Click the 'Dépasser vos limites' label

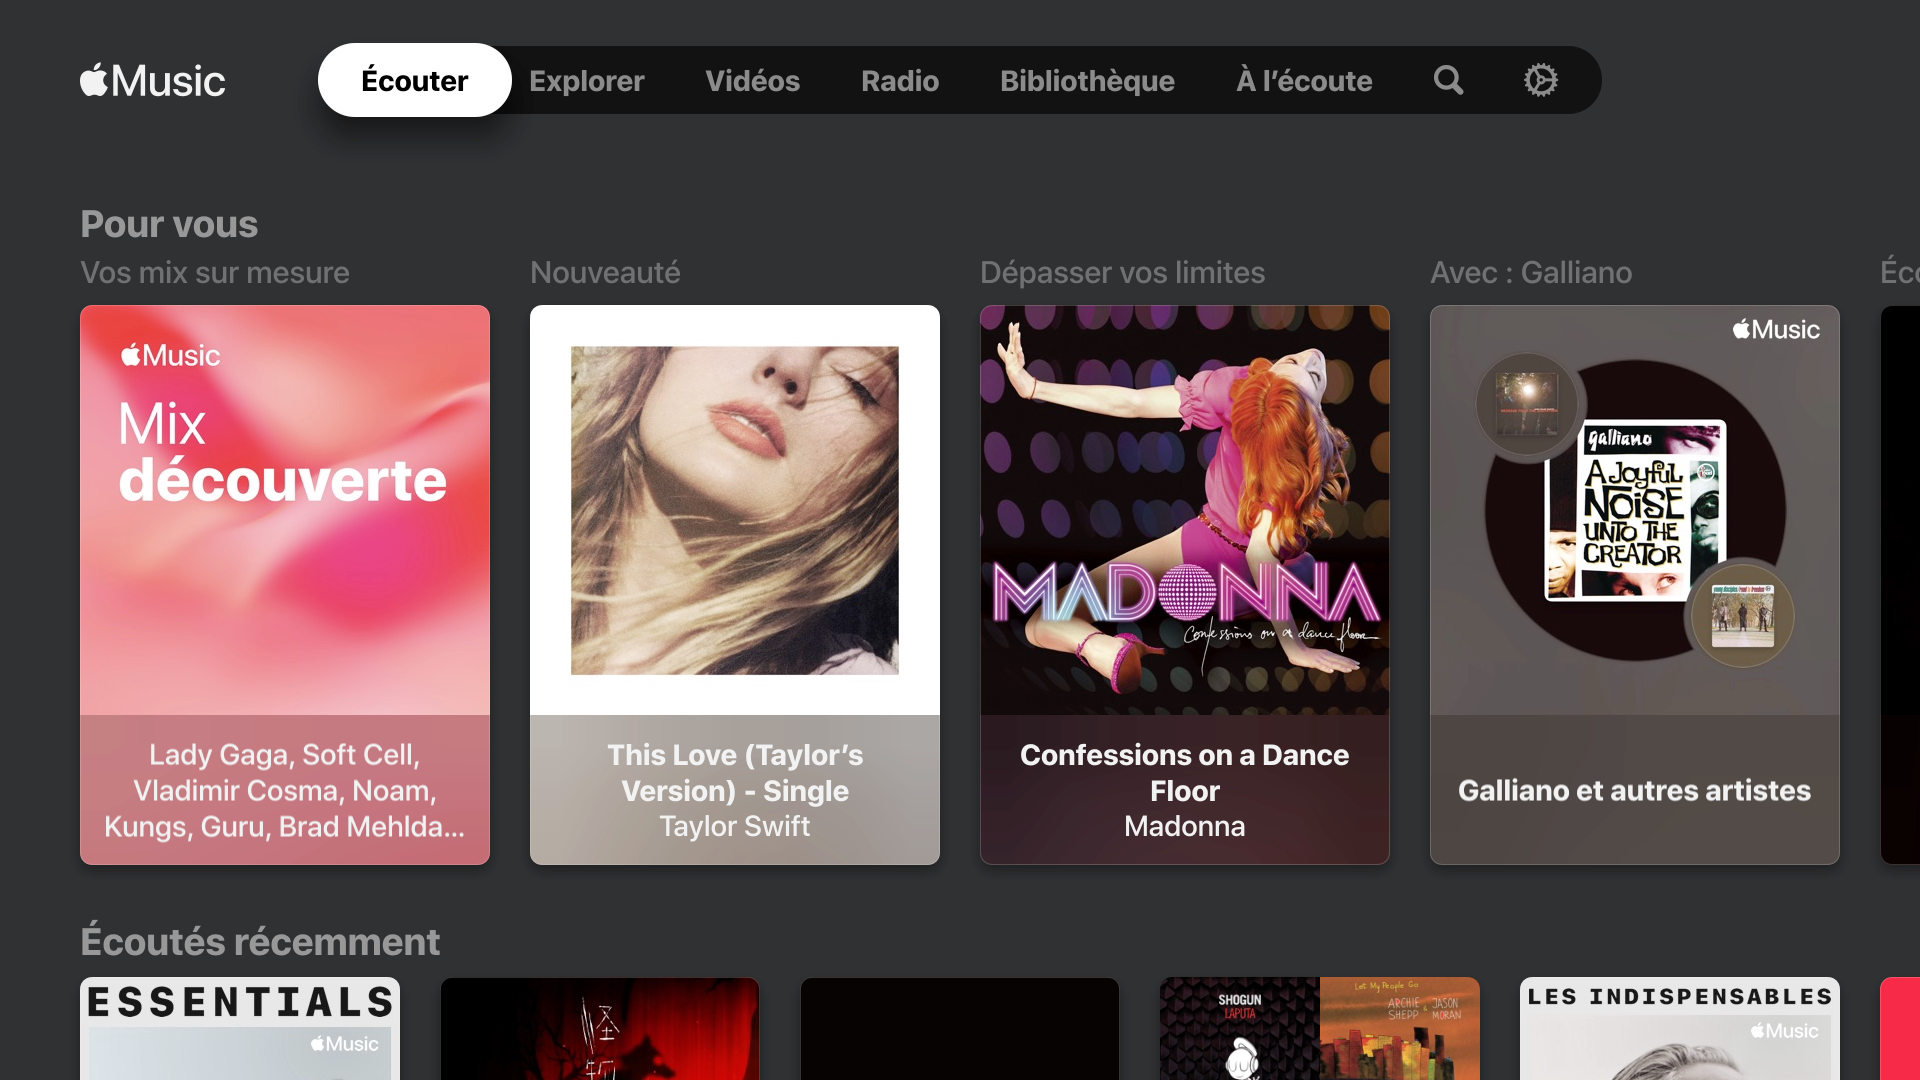click(1122, 272)
